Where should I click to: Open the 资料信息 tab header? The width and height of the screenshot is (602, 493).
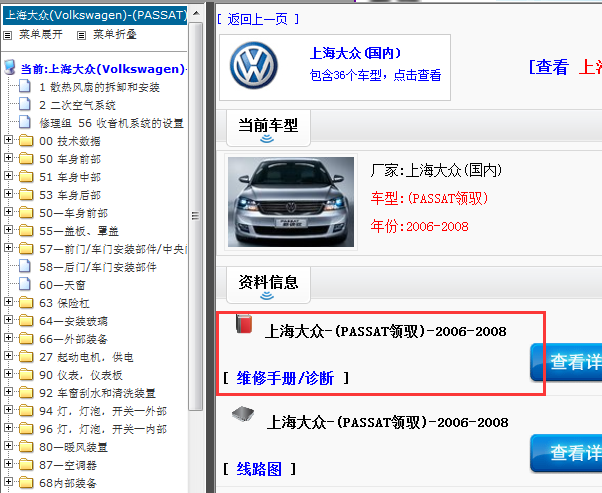(268, 285)
